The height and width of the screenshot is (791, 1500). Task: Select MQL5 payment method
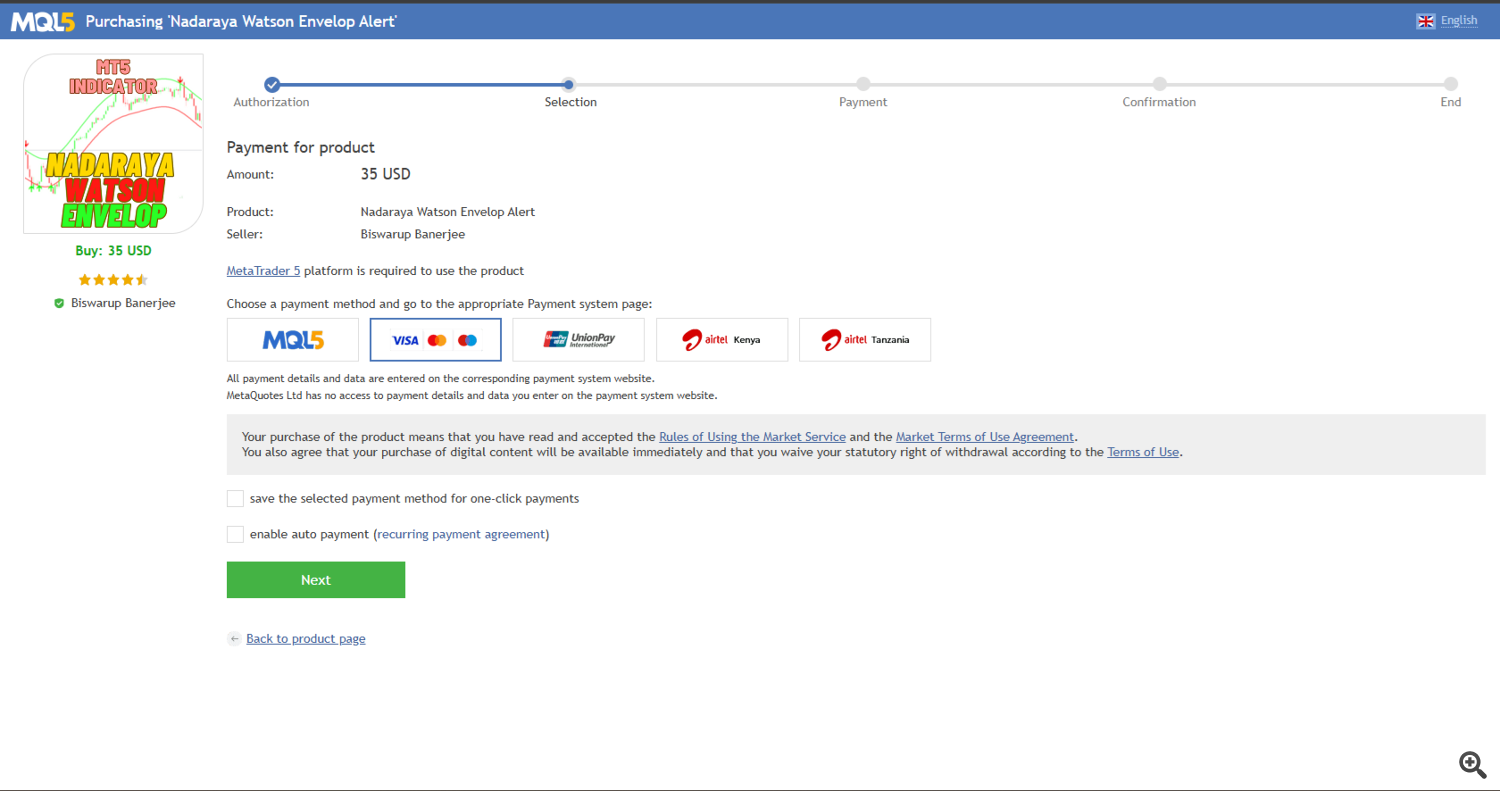tap(293, 340)
